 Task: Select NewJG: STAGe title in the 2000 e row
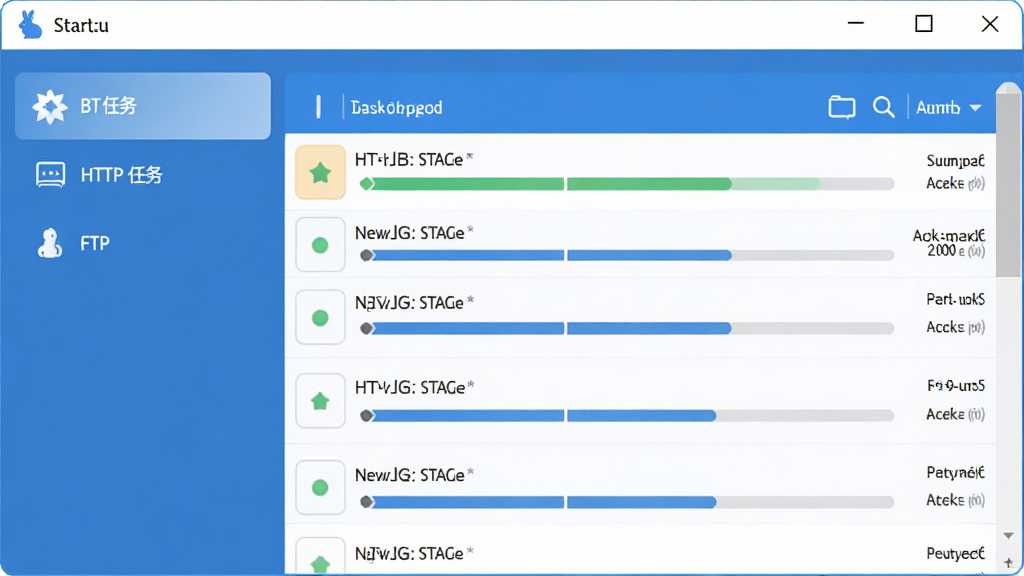tap(414, 232)
